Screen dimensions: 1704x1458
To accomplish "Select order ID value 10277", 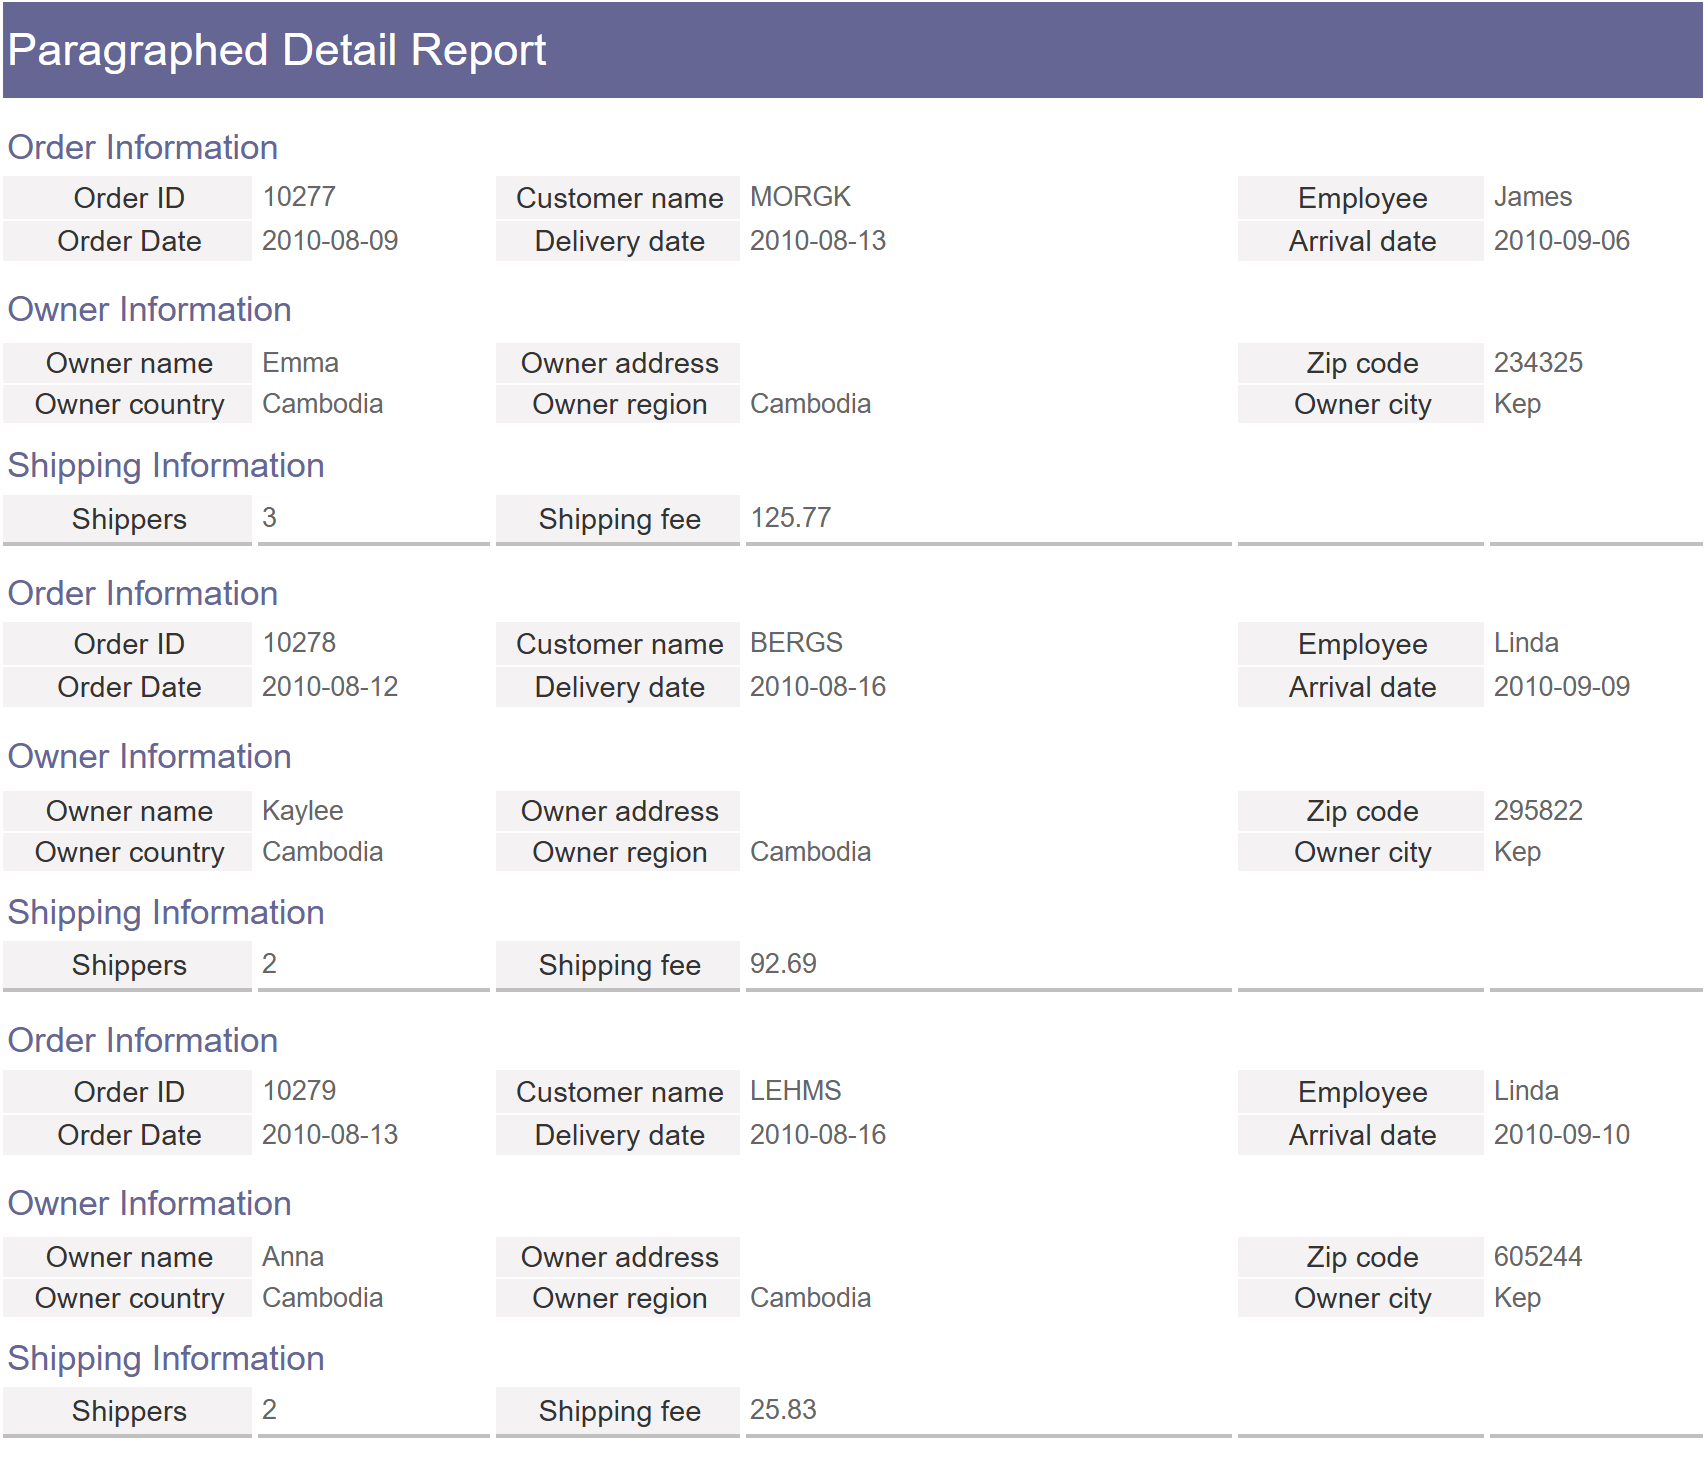I will click(299, 197).
